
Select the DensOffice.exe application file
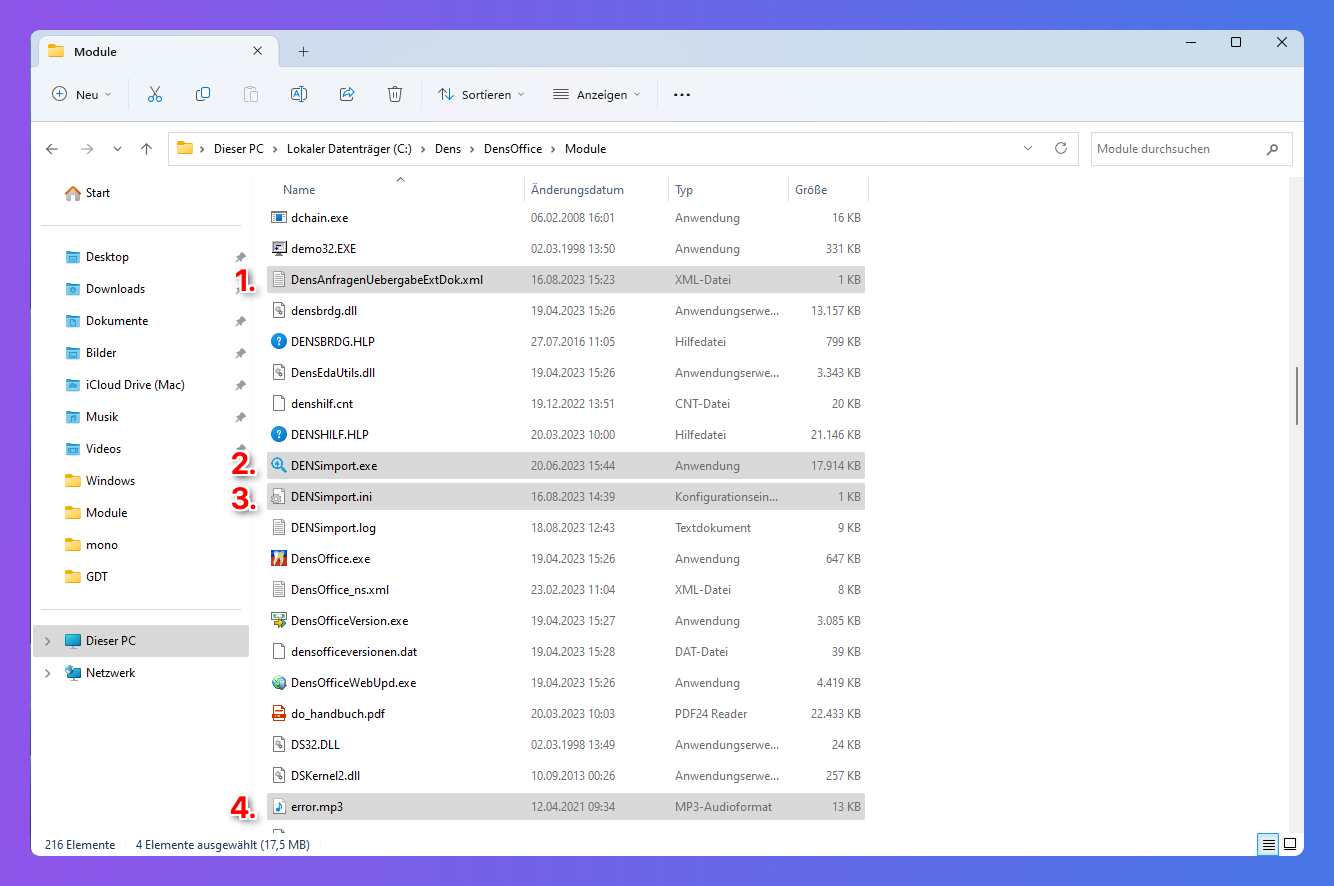pos(330,559)
